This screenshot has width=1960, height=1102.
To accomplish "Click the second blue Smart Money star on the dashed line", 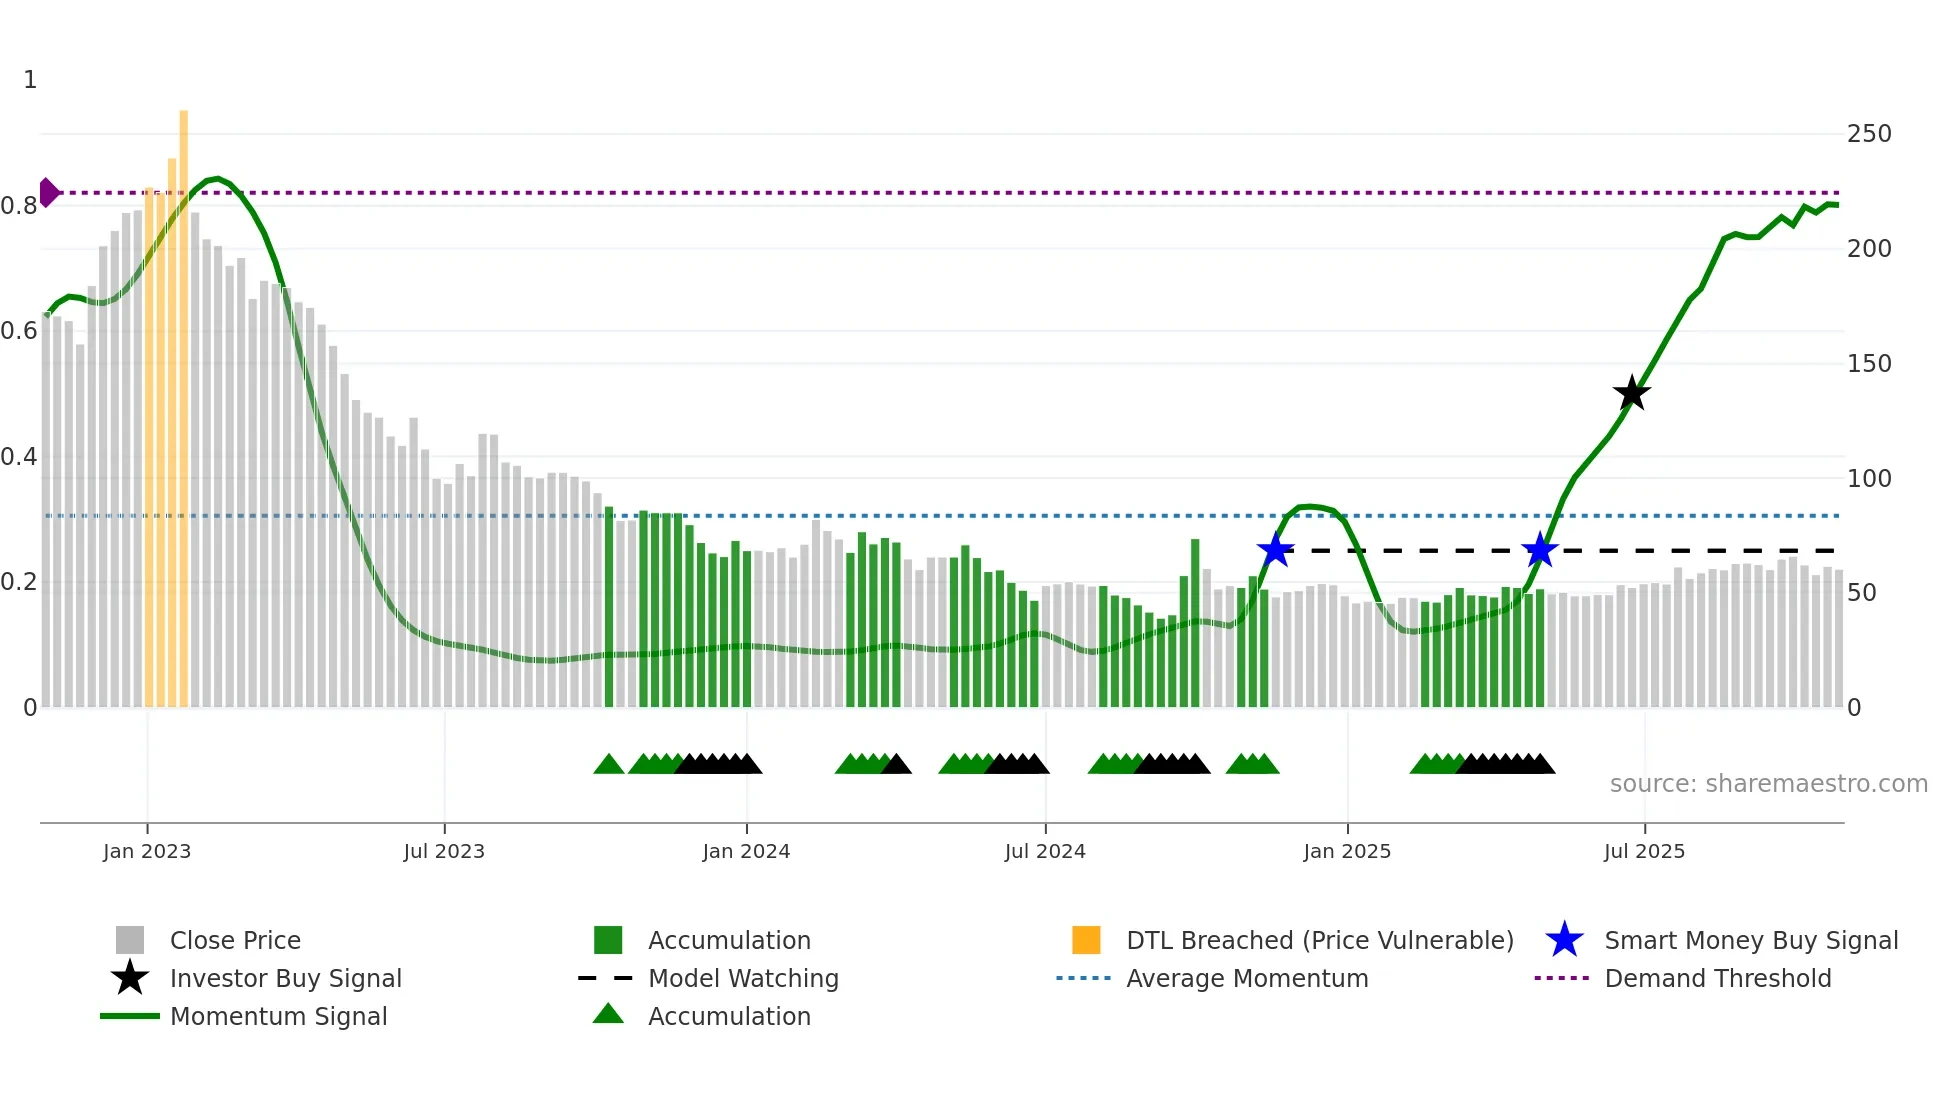I will coord(1540,550).
